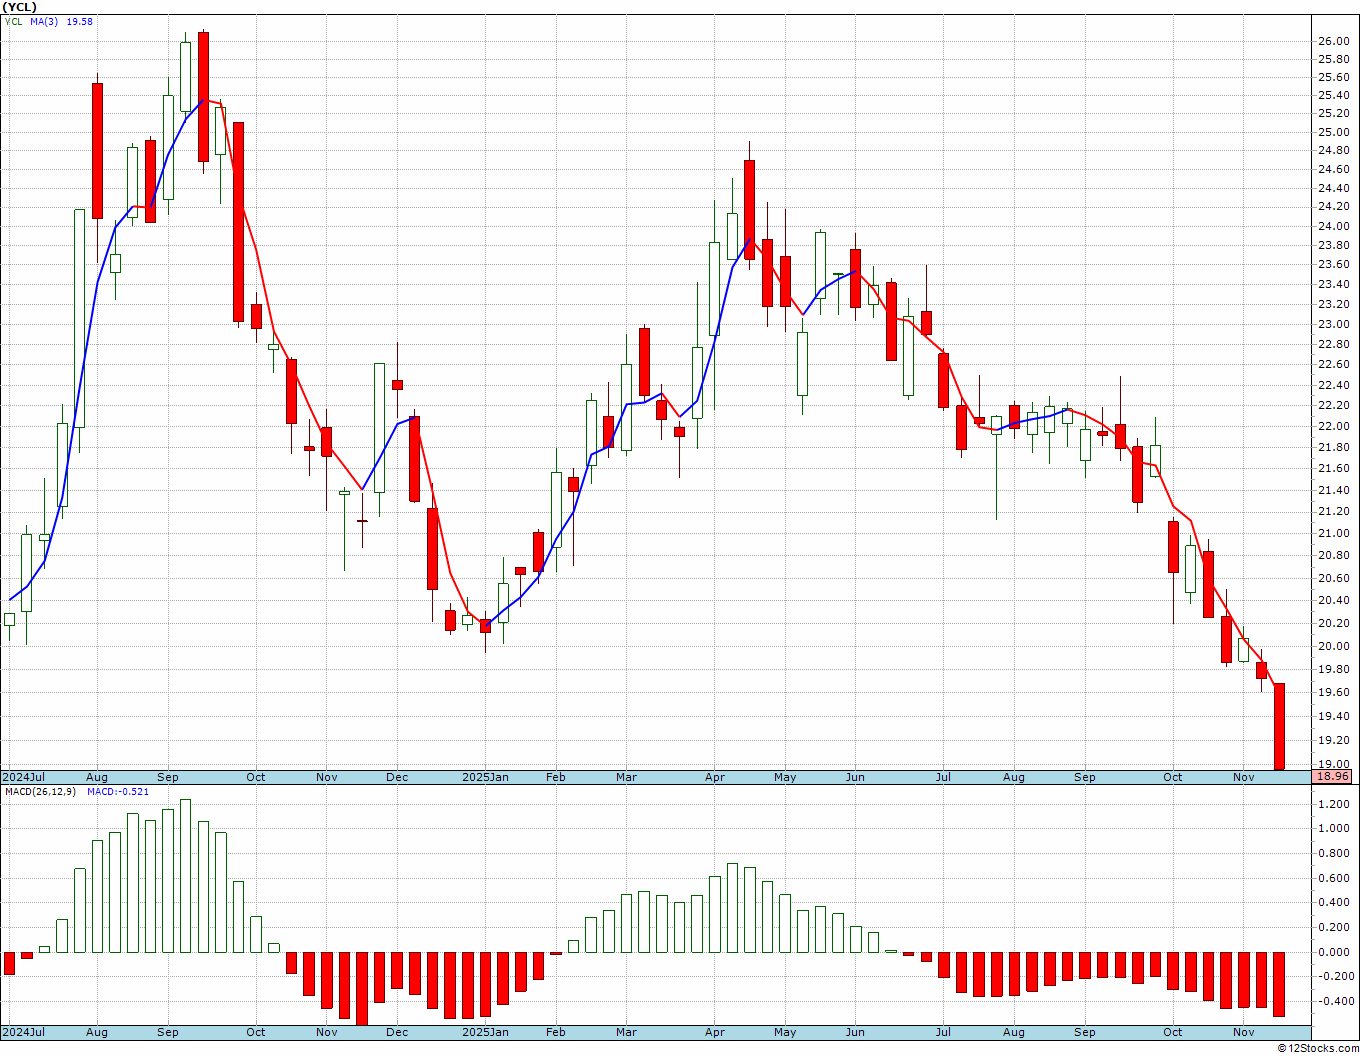Click the 19.20 price axis label
This screenshot has width=1360, height=1056.
[x=1333, y=741]
